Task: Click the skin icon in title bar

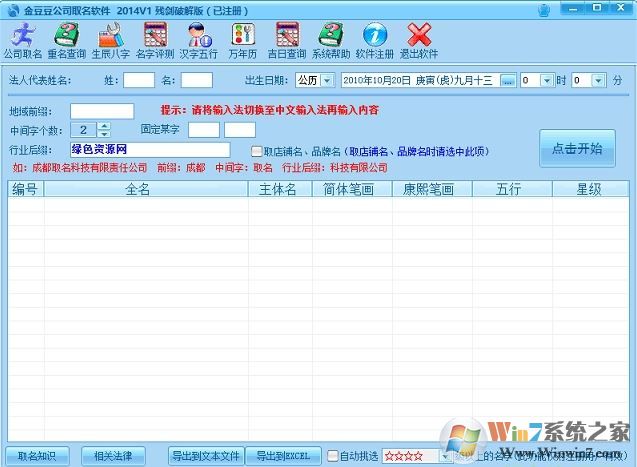Action: pyautogui.click(x=544, y=10)
